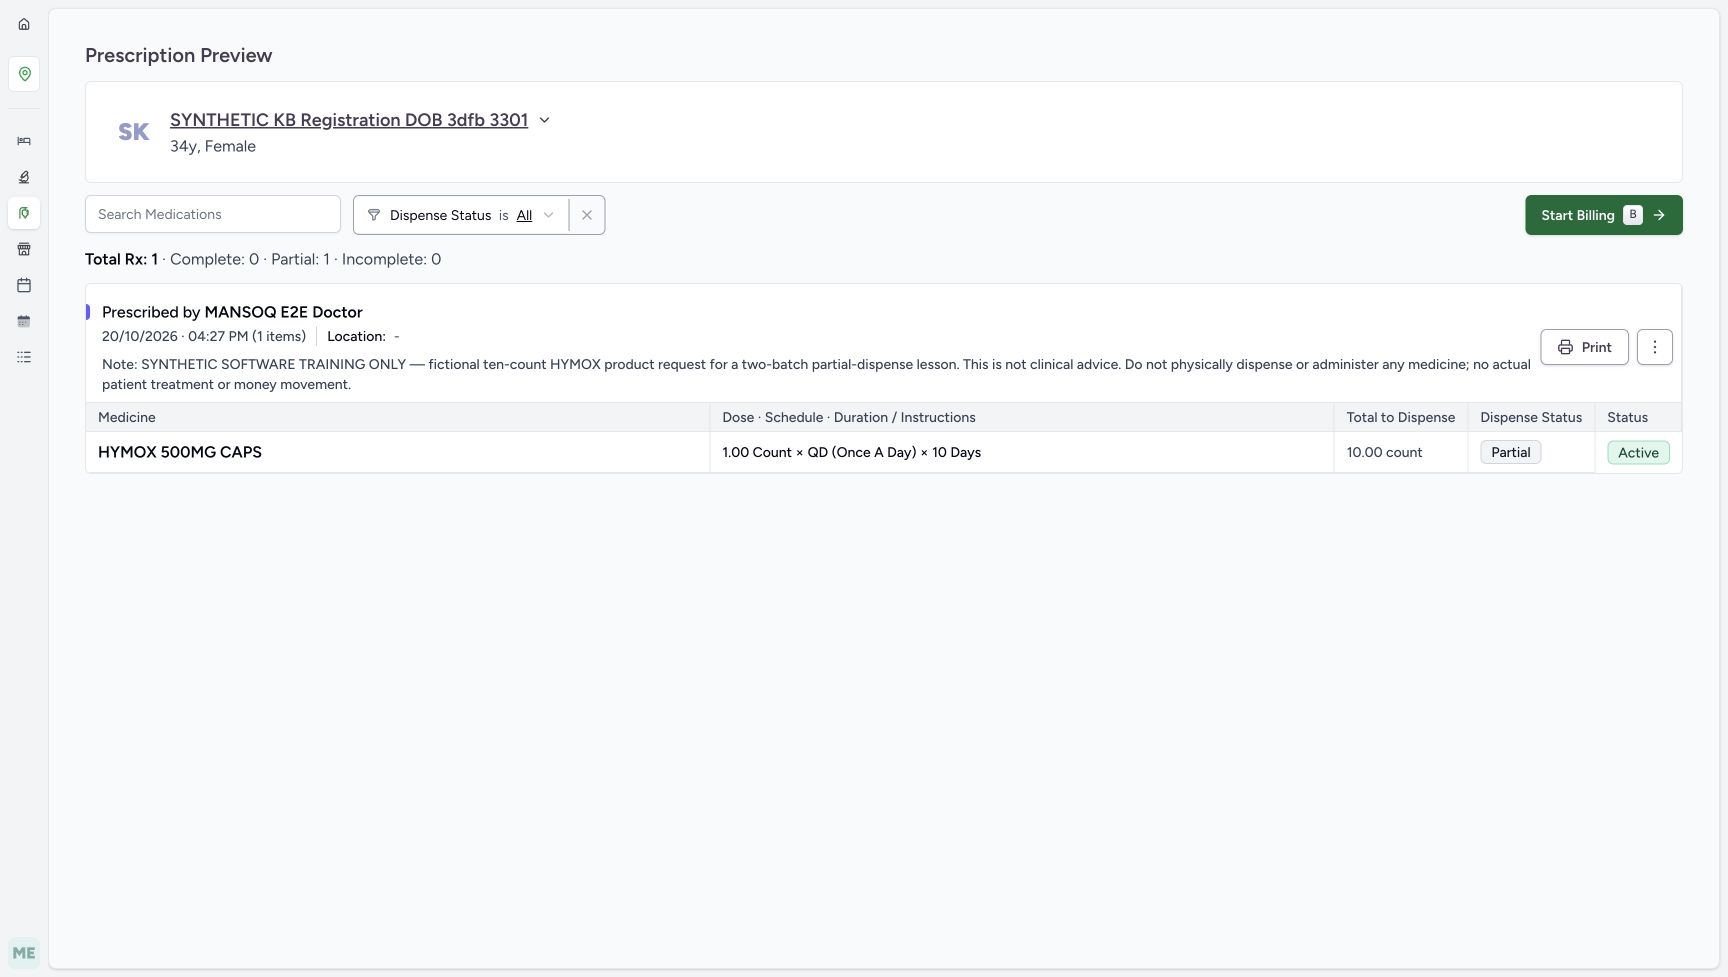Viewport: 1728px width, 977px height.
Task: Open patient SYNTHETIC KB Registration link
Action: tap(349, 120)
